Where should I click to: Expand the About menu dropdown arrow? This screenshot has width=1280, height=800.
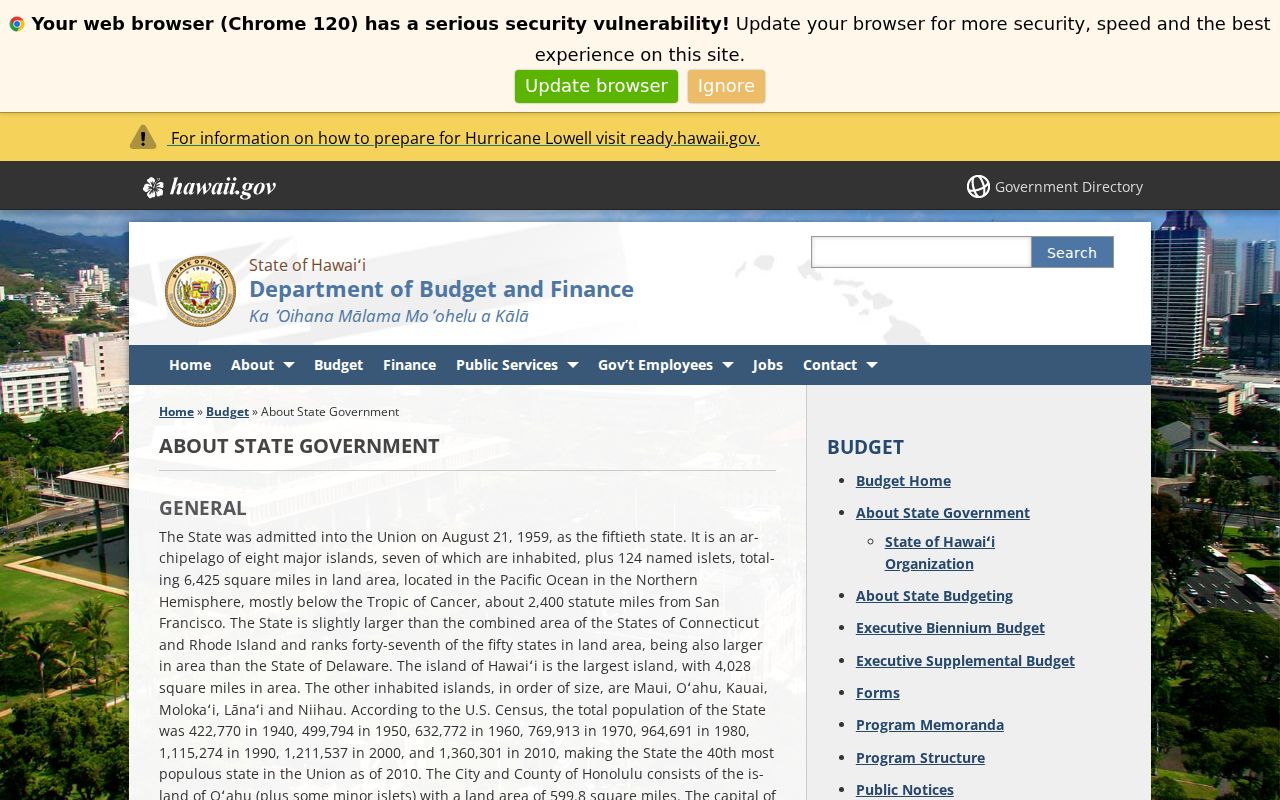point(289,365)
